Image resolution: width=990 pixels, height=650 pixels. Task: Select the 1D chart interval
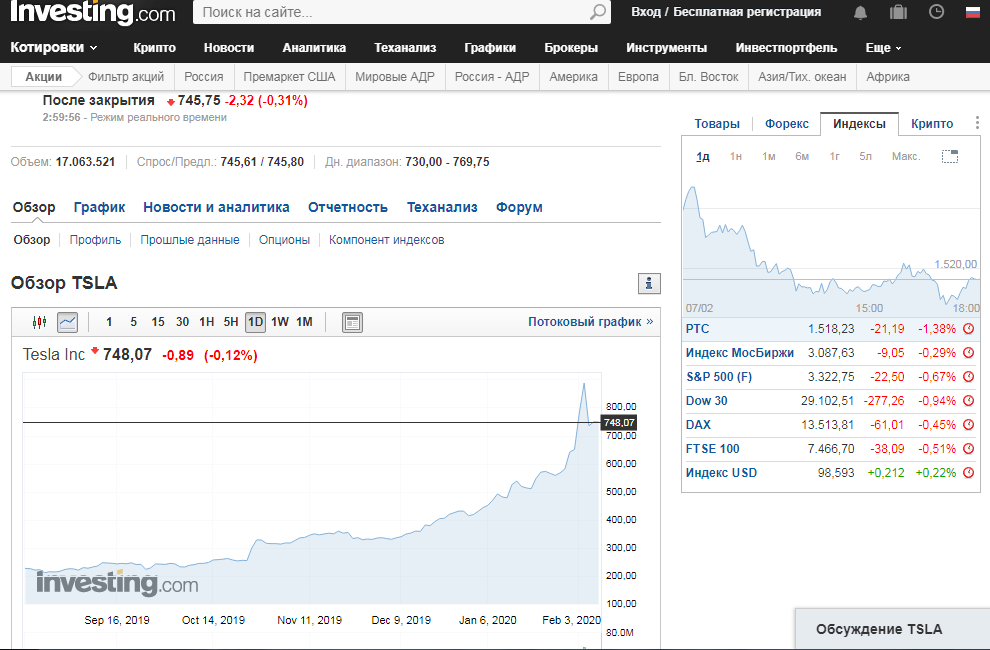point(255,322)
